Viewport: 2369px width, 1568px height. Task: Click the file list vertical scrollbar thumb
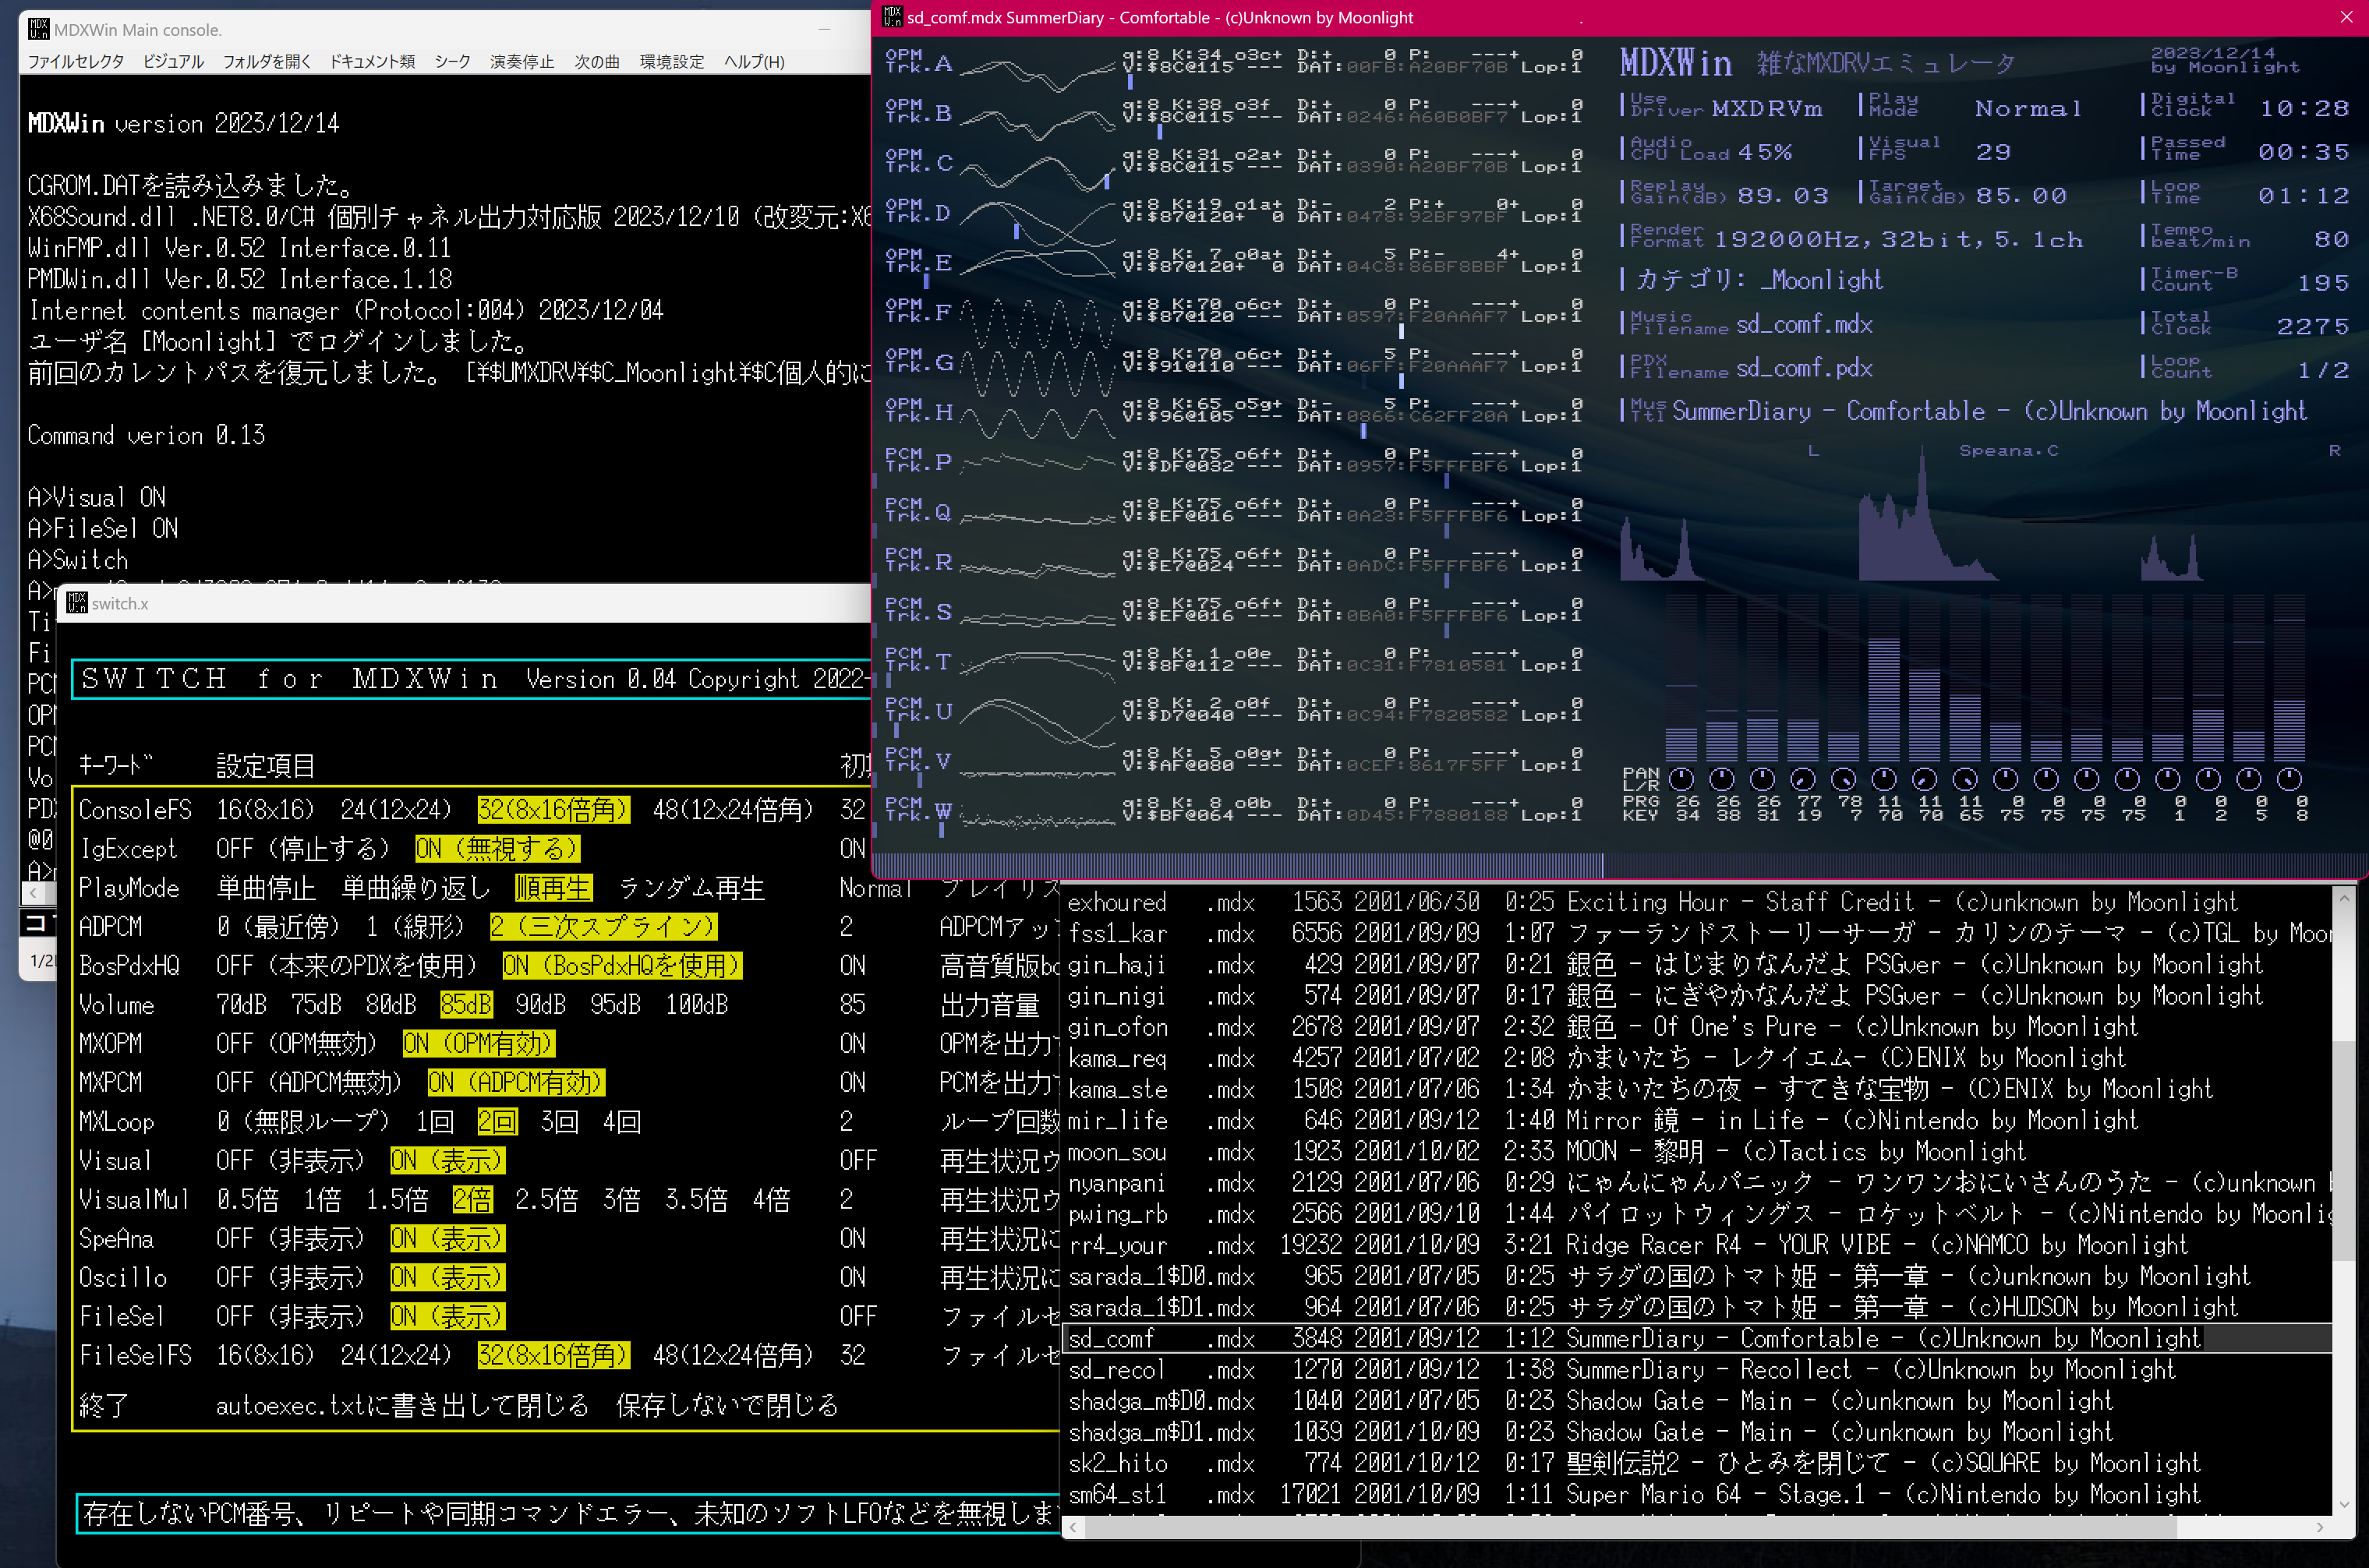click(2344, 1150)
